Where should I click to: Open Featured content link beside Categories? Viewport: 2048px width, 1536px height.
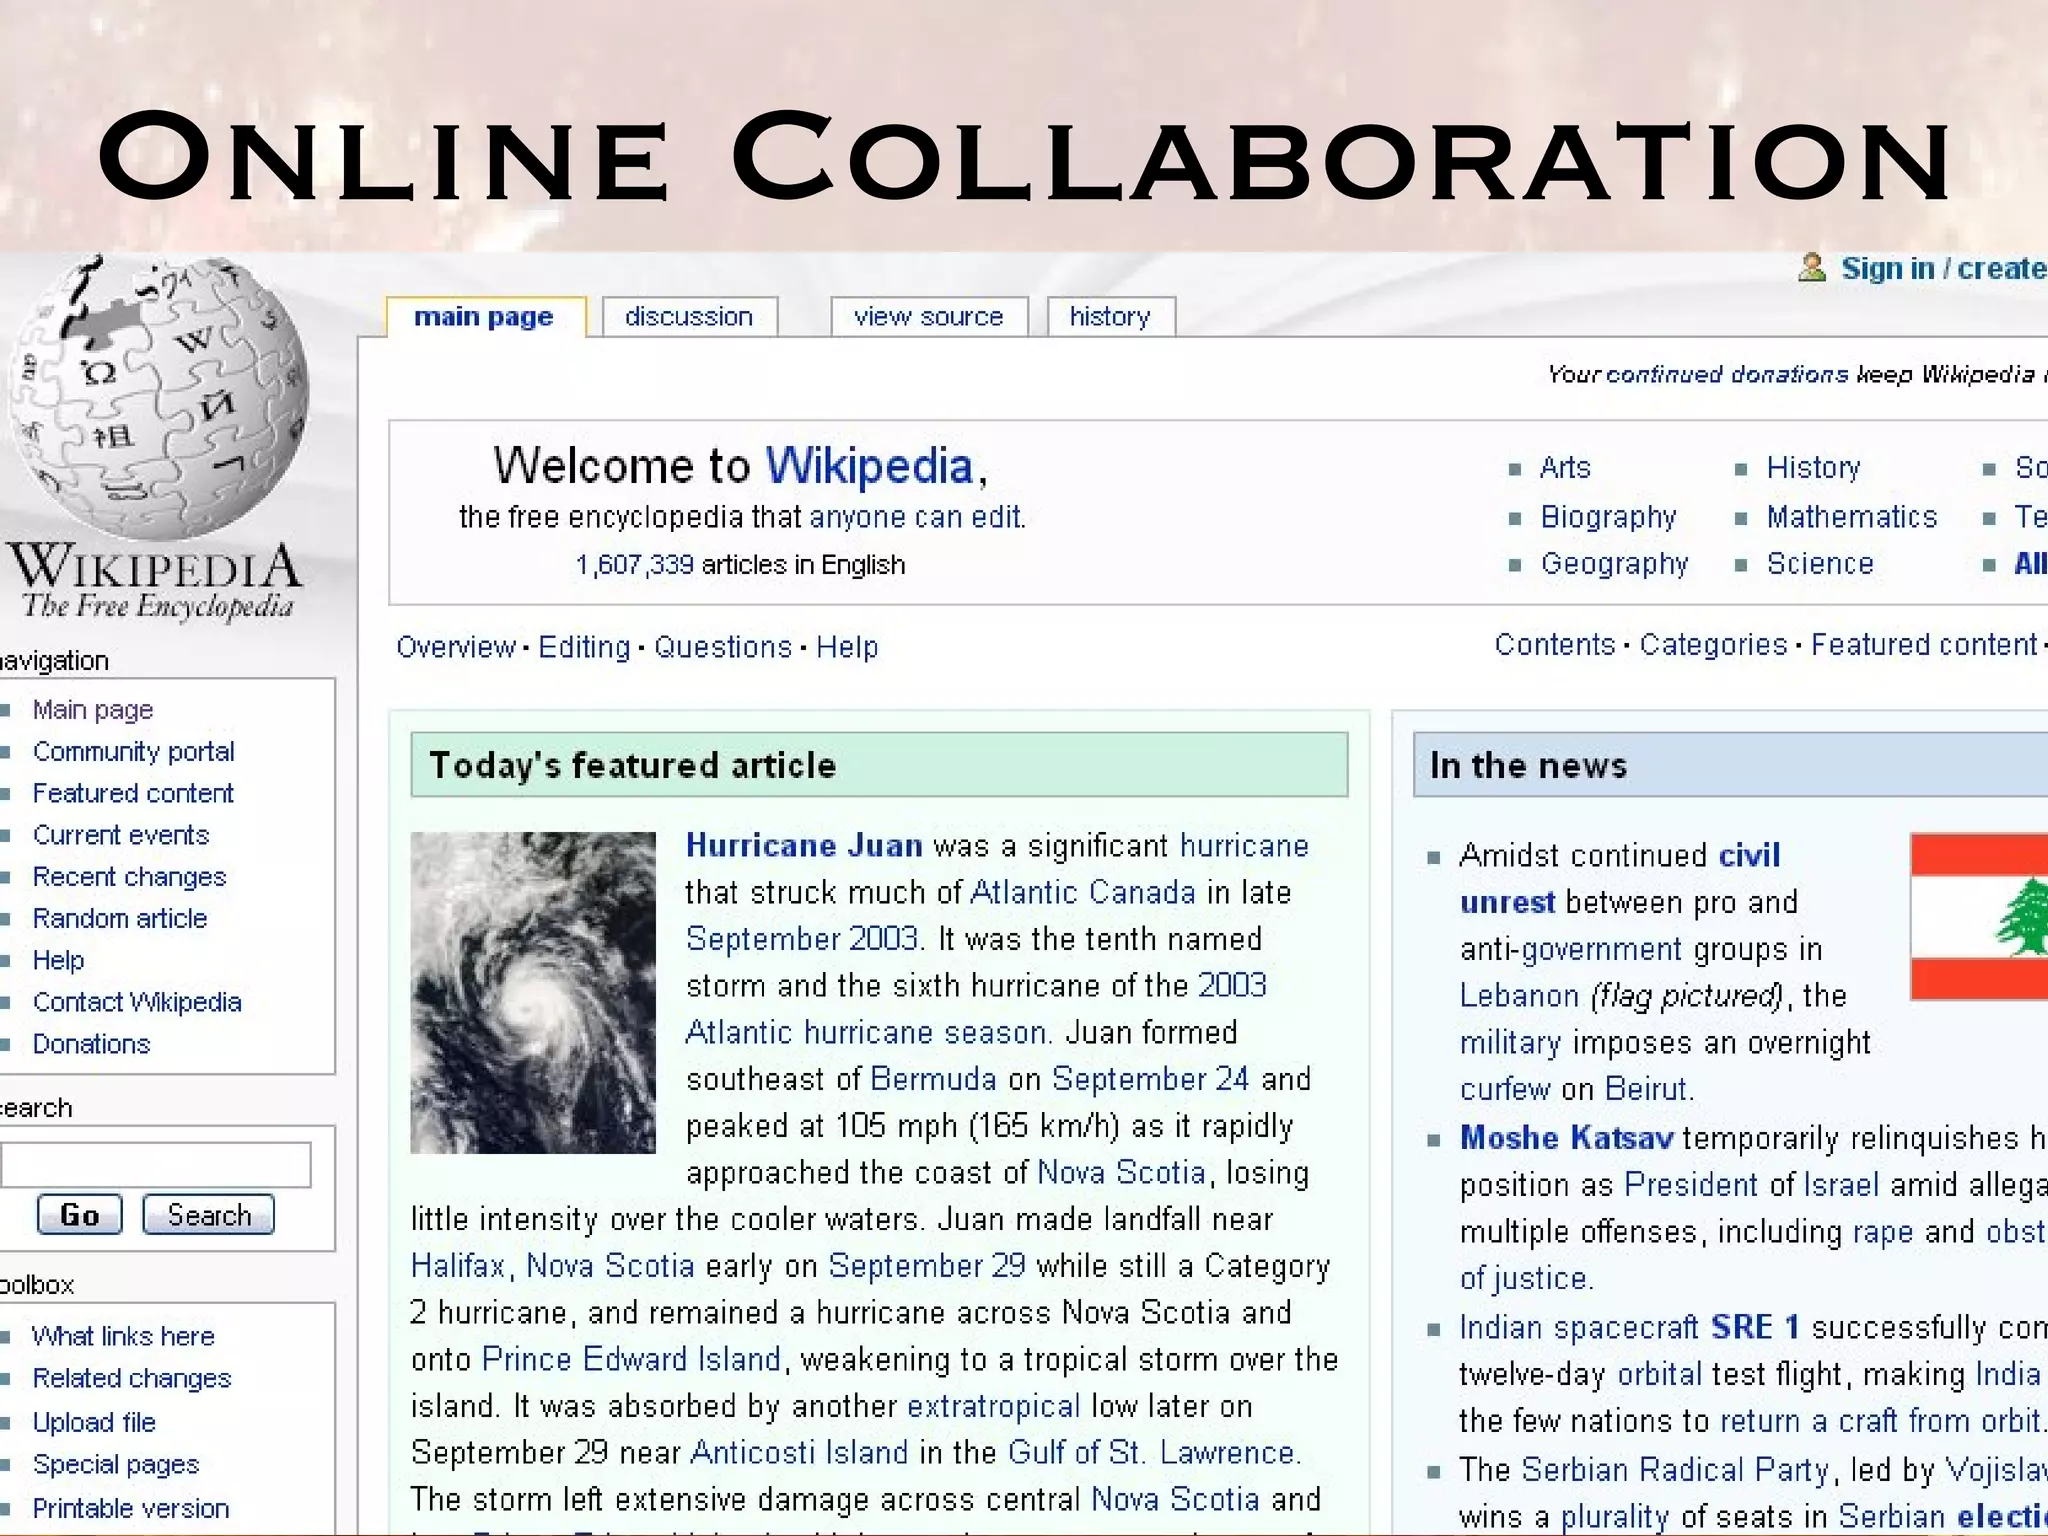1924,645
